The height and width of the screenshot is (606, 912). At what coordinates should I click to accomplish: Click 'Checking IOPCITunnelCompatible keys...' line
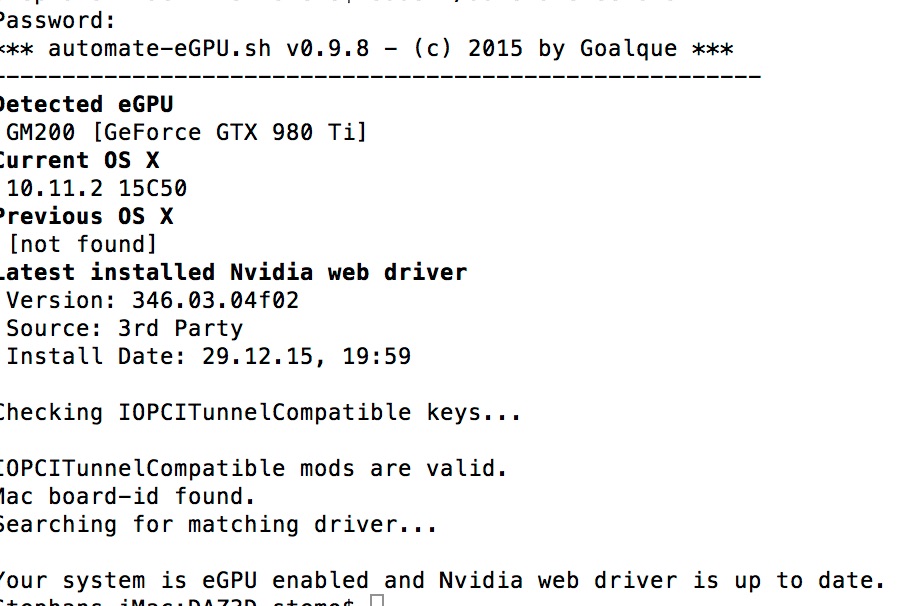pos(260,413)
